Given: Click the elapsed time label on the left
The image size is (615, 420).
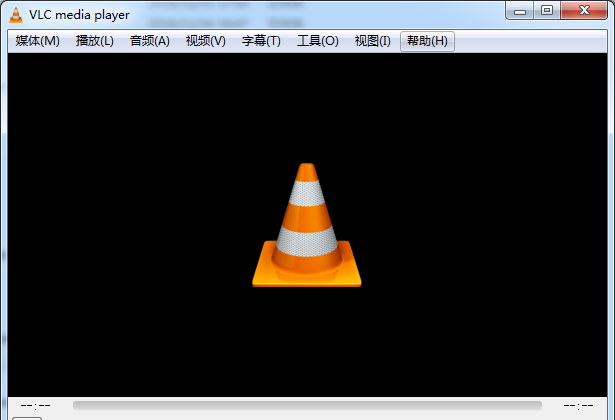Looking at the screenshot, I should point(35,405).
